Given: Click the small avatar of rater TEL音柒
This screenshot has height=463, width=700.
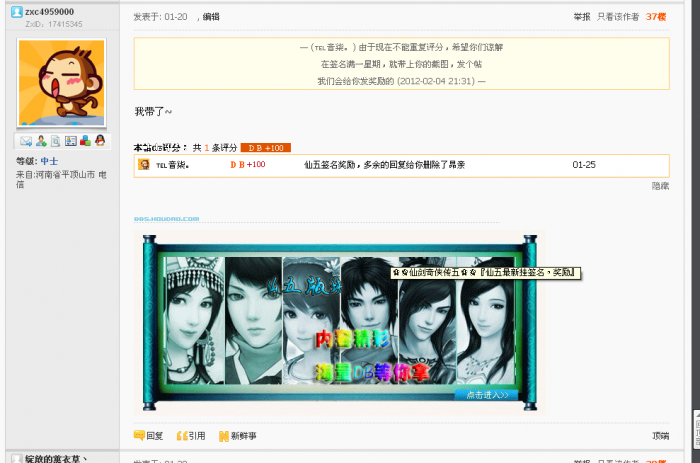Looking at the screenshot, I should [x=144, y=165].
